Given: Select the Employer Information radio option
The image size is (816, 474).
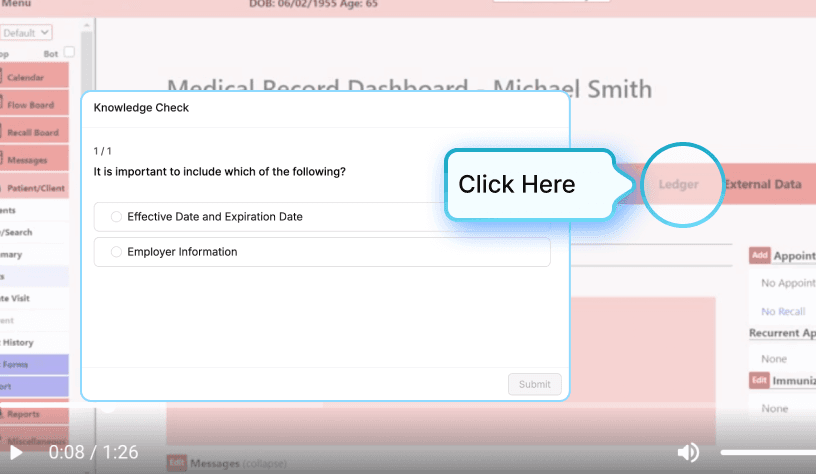Looking at the screenshot, I should pos(322,252).
